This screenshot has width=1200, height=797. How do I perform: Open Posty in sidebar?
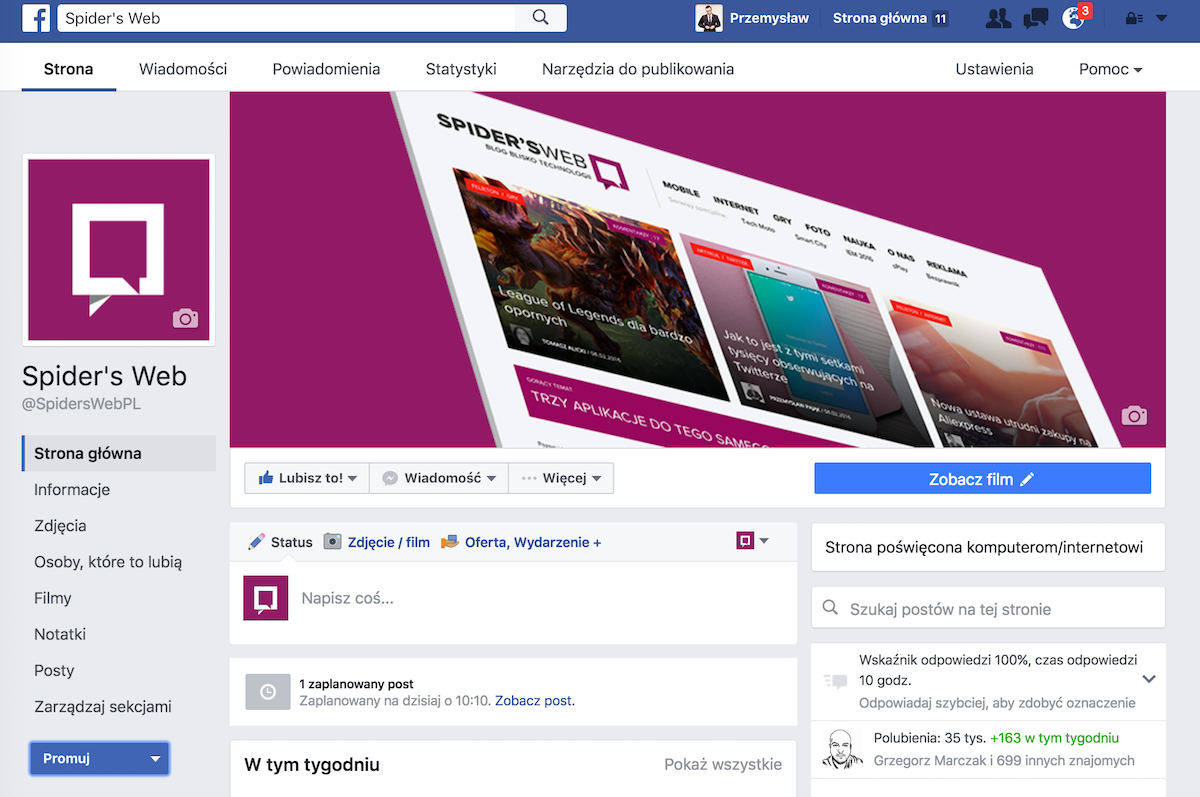coord(54,670)
